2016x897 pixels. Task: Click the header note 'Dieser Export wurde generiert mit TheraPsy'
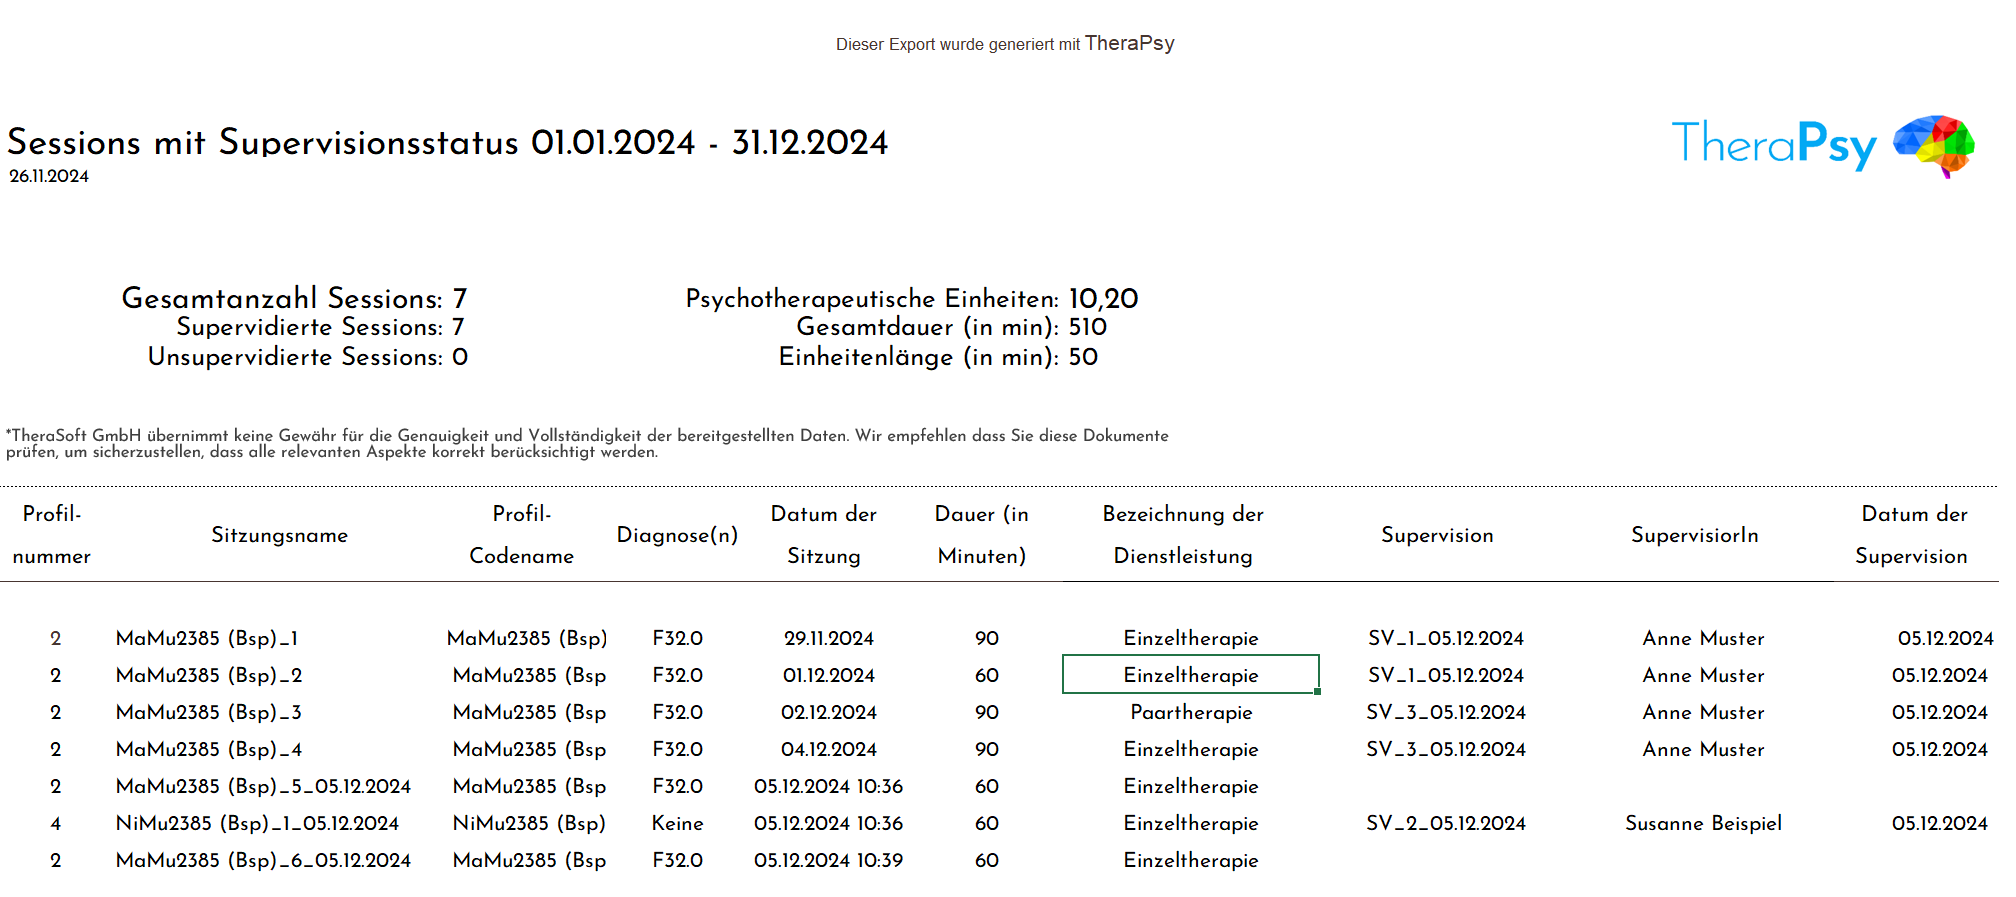click(1005, 44)
